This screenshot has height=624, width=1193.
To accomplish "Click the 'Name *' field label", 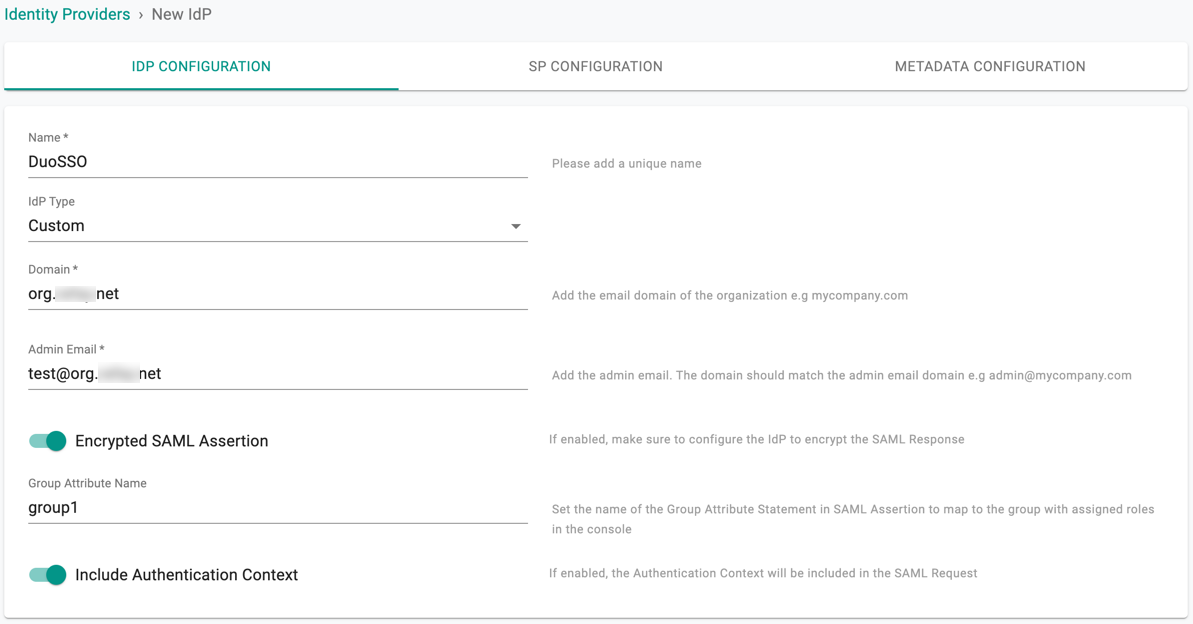I will (x=48, y=138).
